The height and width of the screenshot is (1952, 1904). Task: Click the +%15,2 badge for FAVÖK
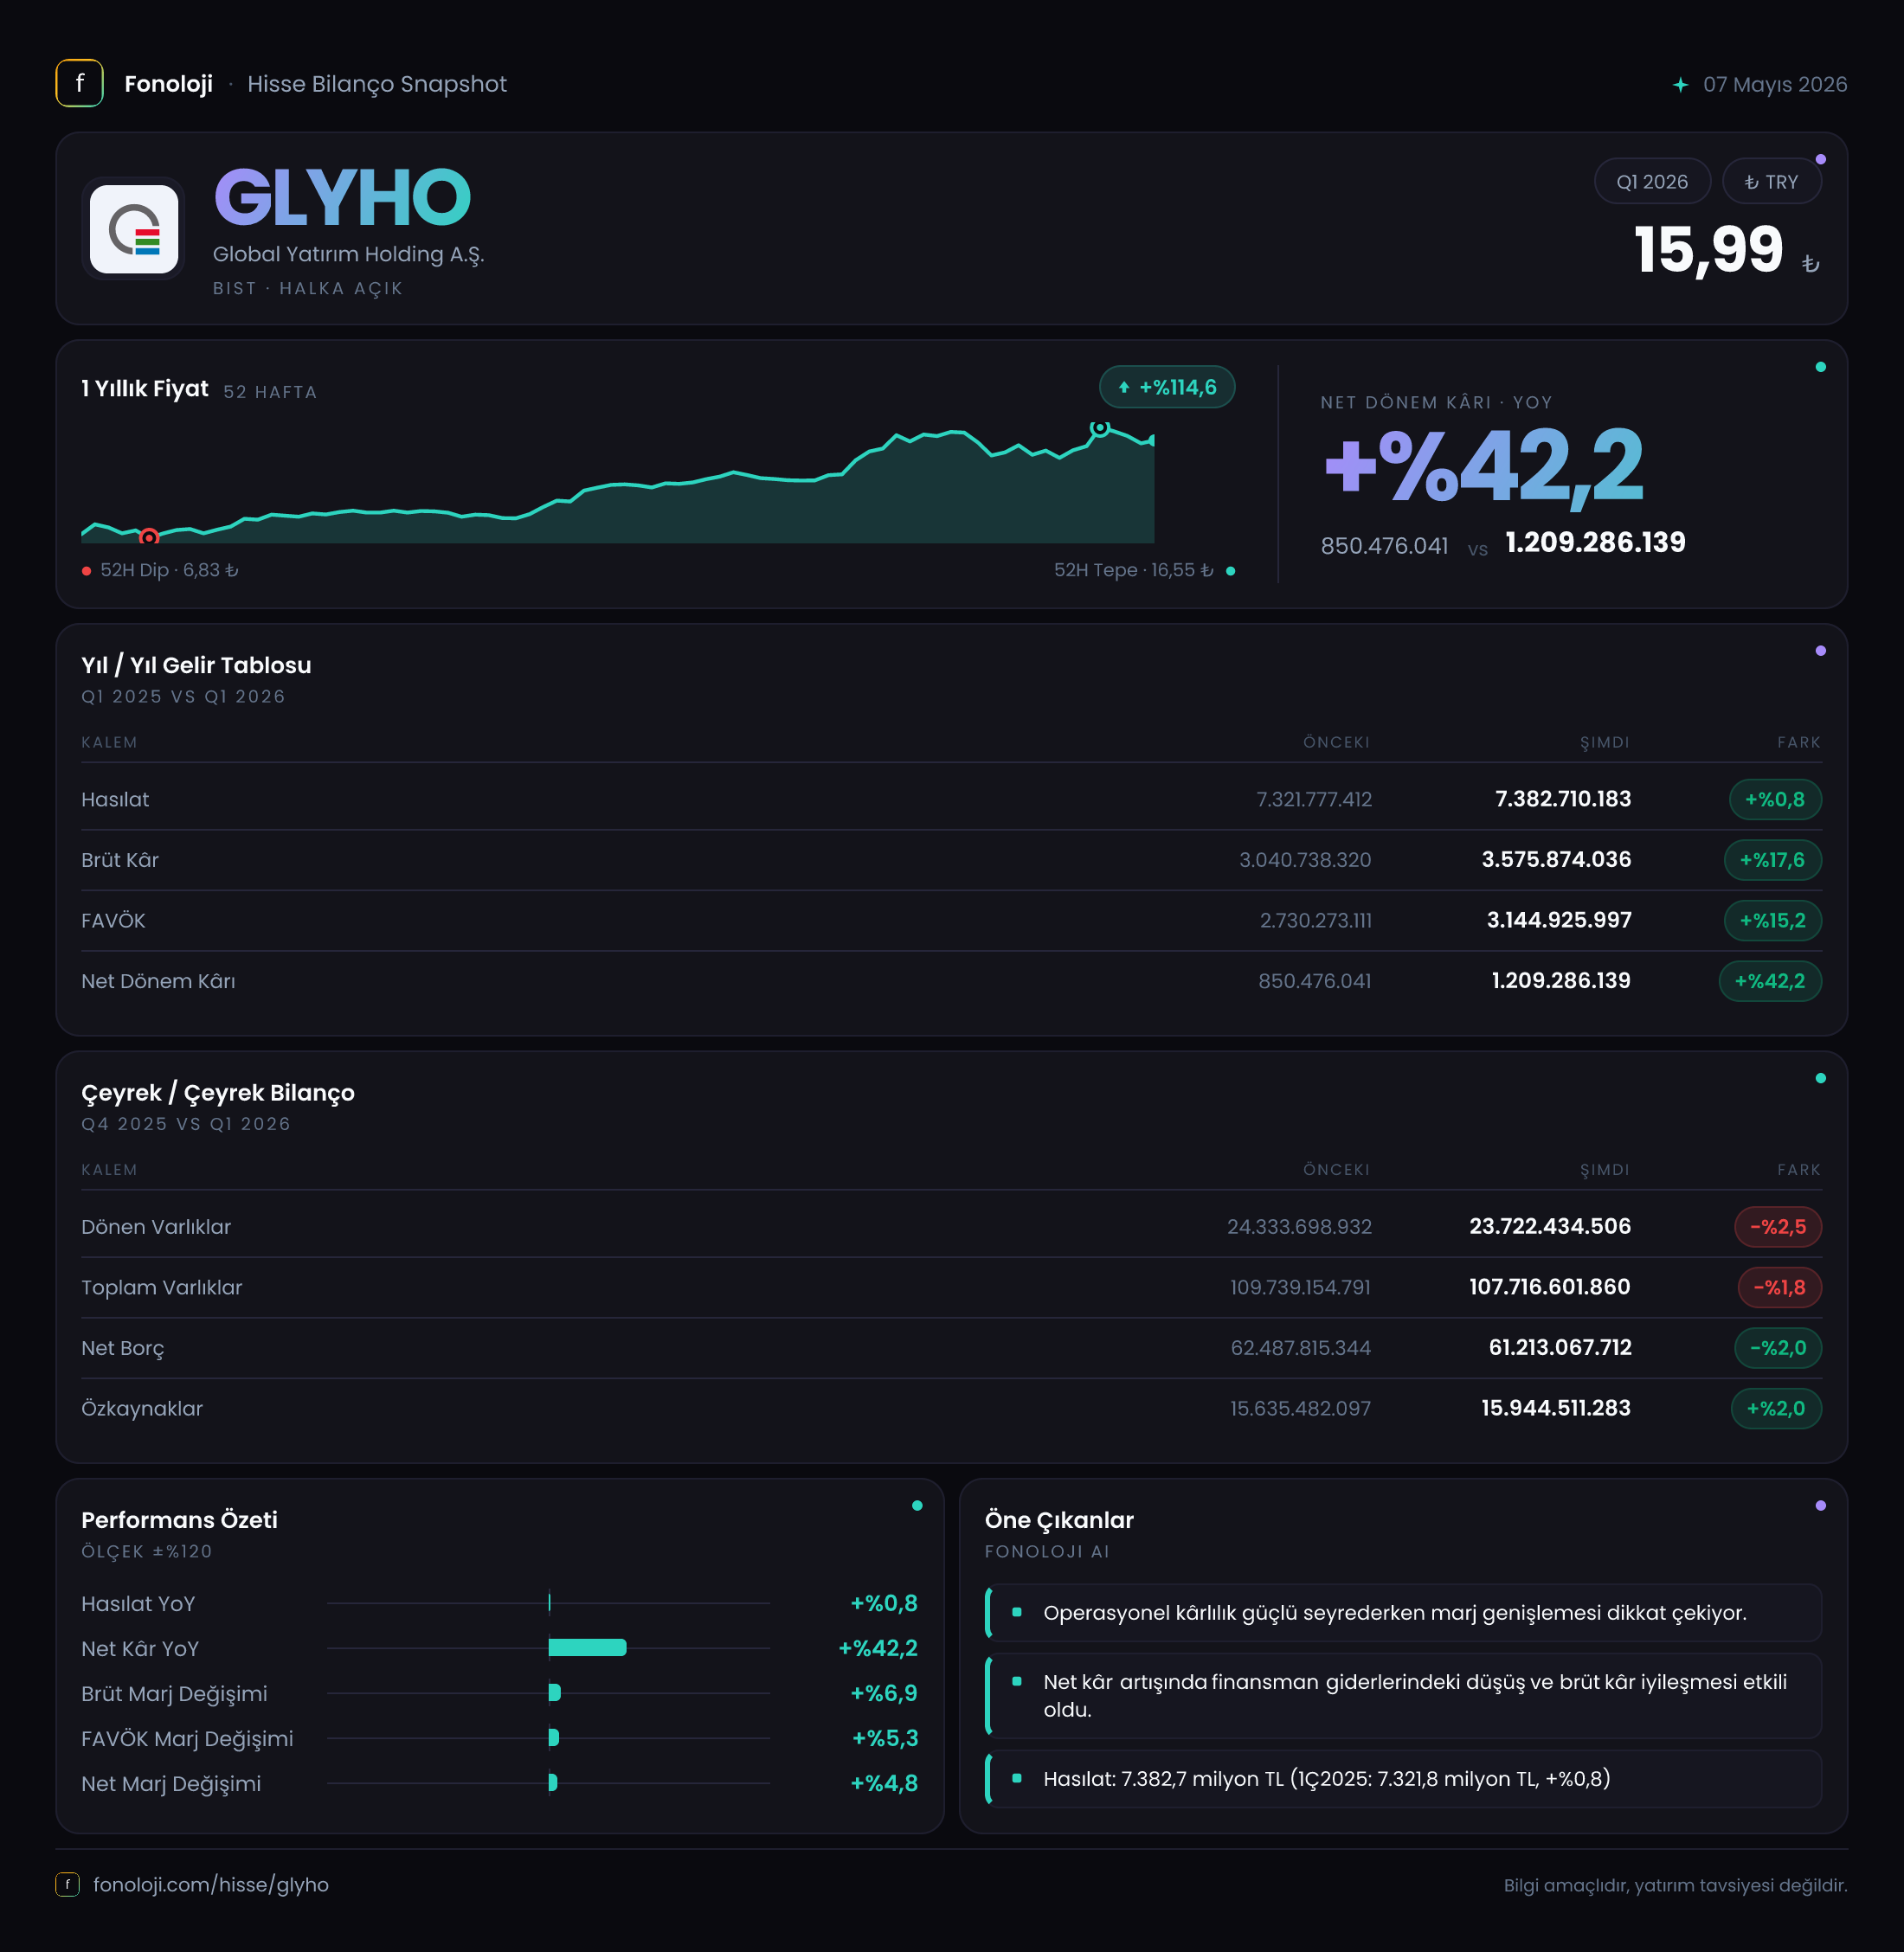click(1773, 921)
